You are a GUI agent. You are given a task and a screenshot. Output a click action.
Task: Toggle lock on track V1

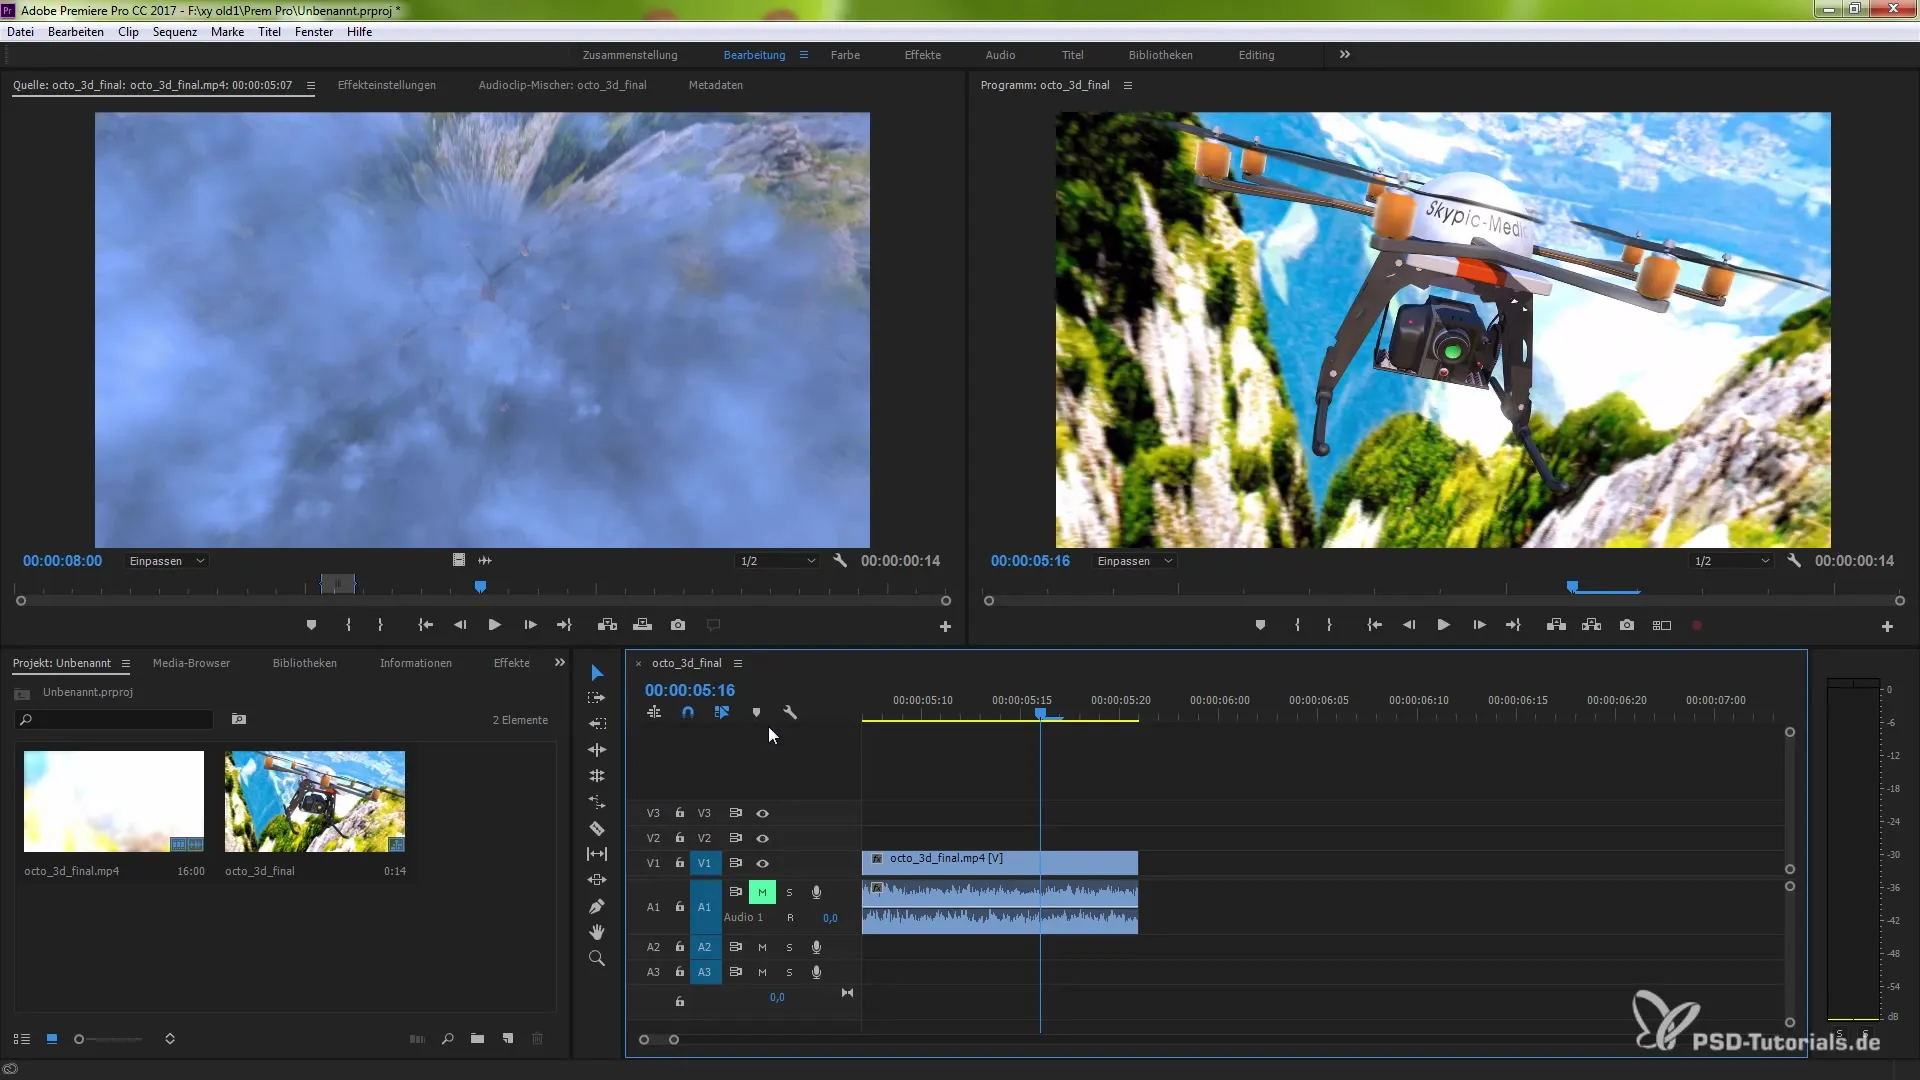(680, 863)
